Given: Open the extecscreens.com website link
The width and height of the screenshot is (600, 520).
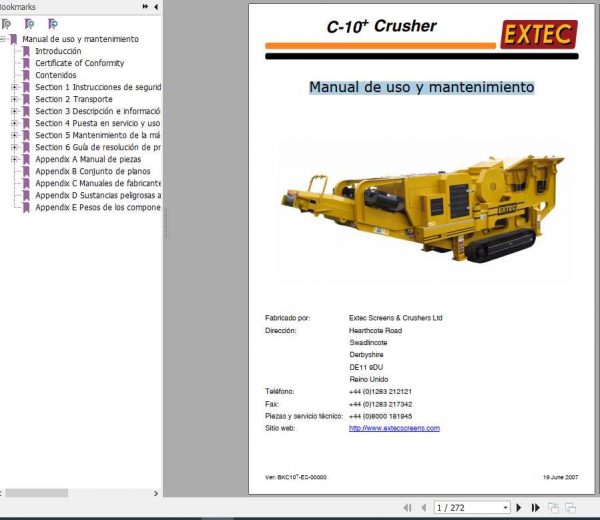Looking at the screenshot, I should pyautogui.click(x=394, y=428).
